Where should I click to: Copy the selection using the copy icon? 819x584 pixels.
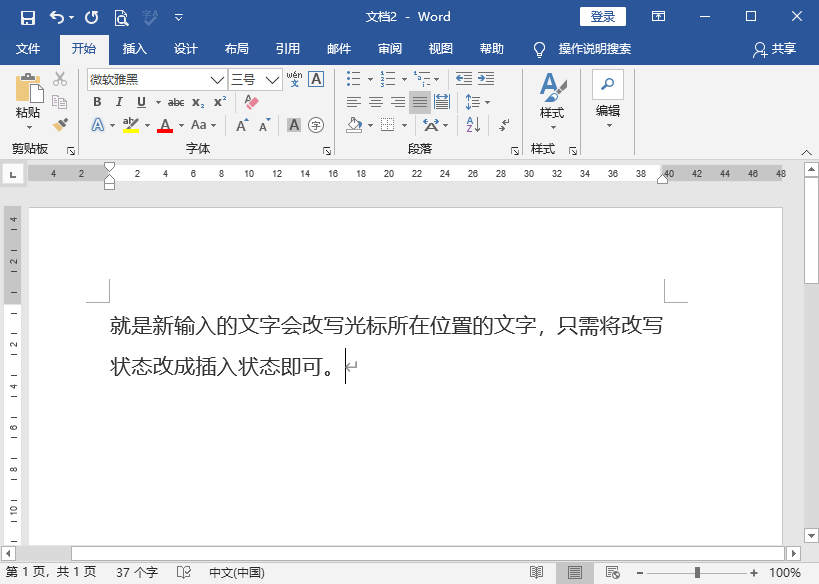tap(60, 102)
